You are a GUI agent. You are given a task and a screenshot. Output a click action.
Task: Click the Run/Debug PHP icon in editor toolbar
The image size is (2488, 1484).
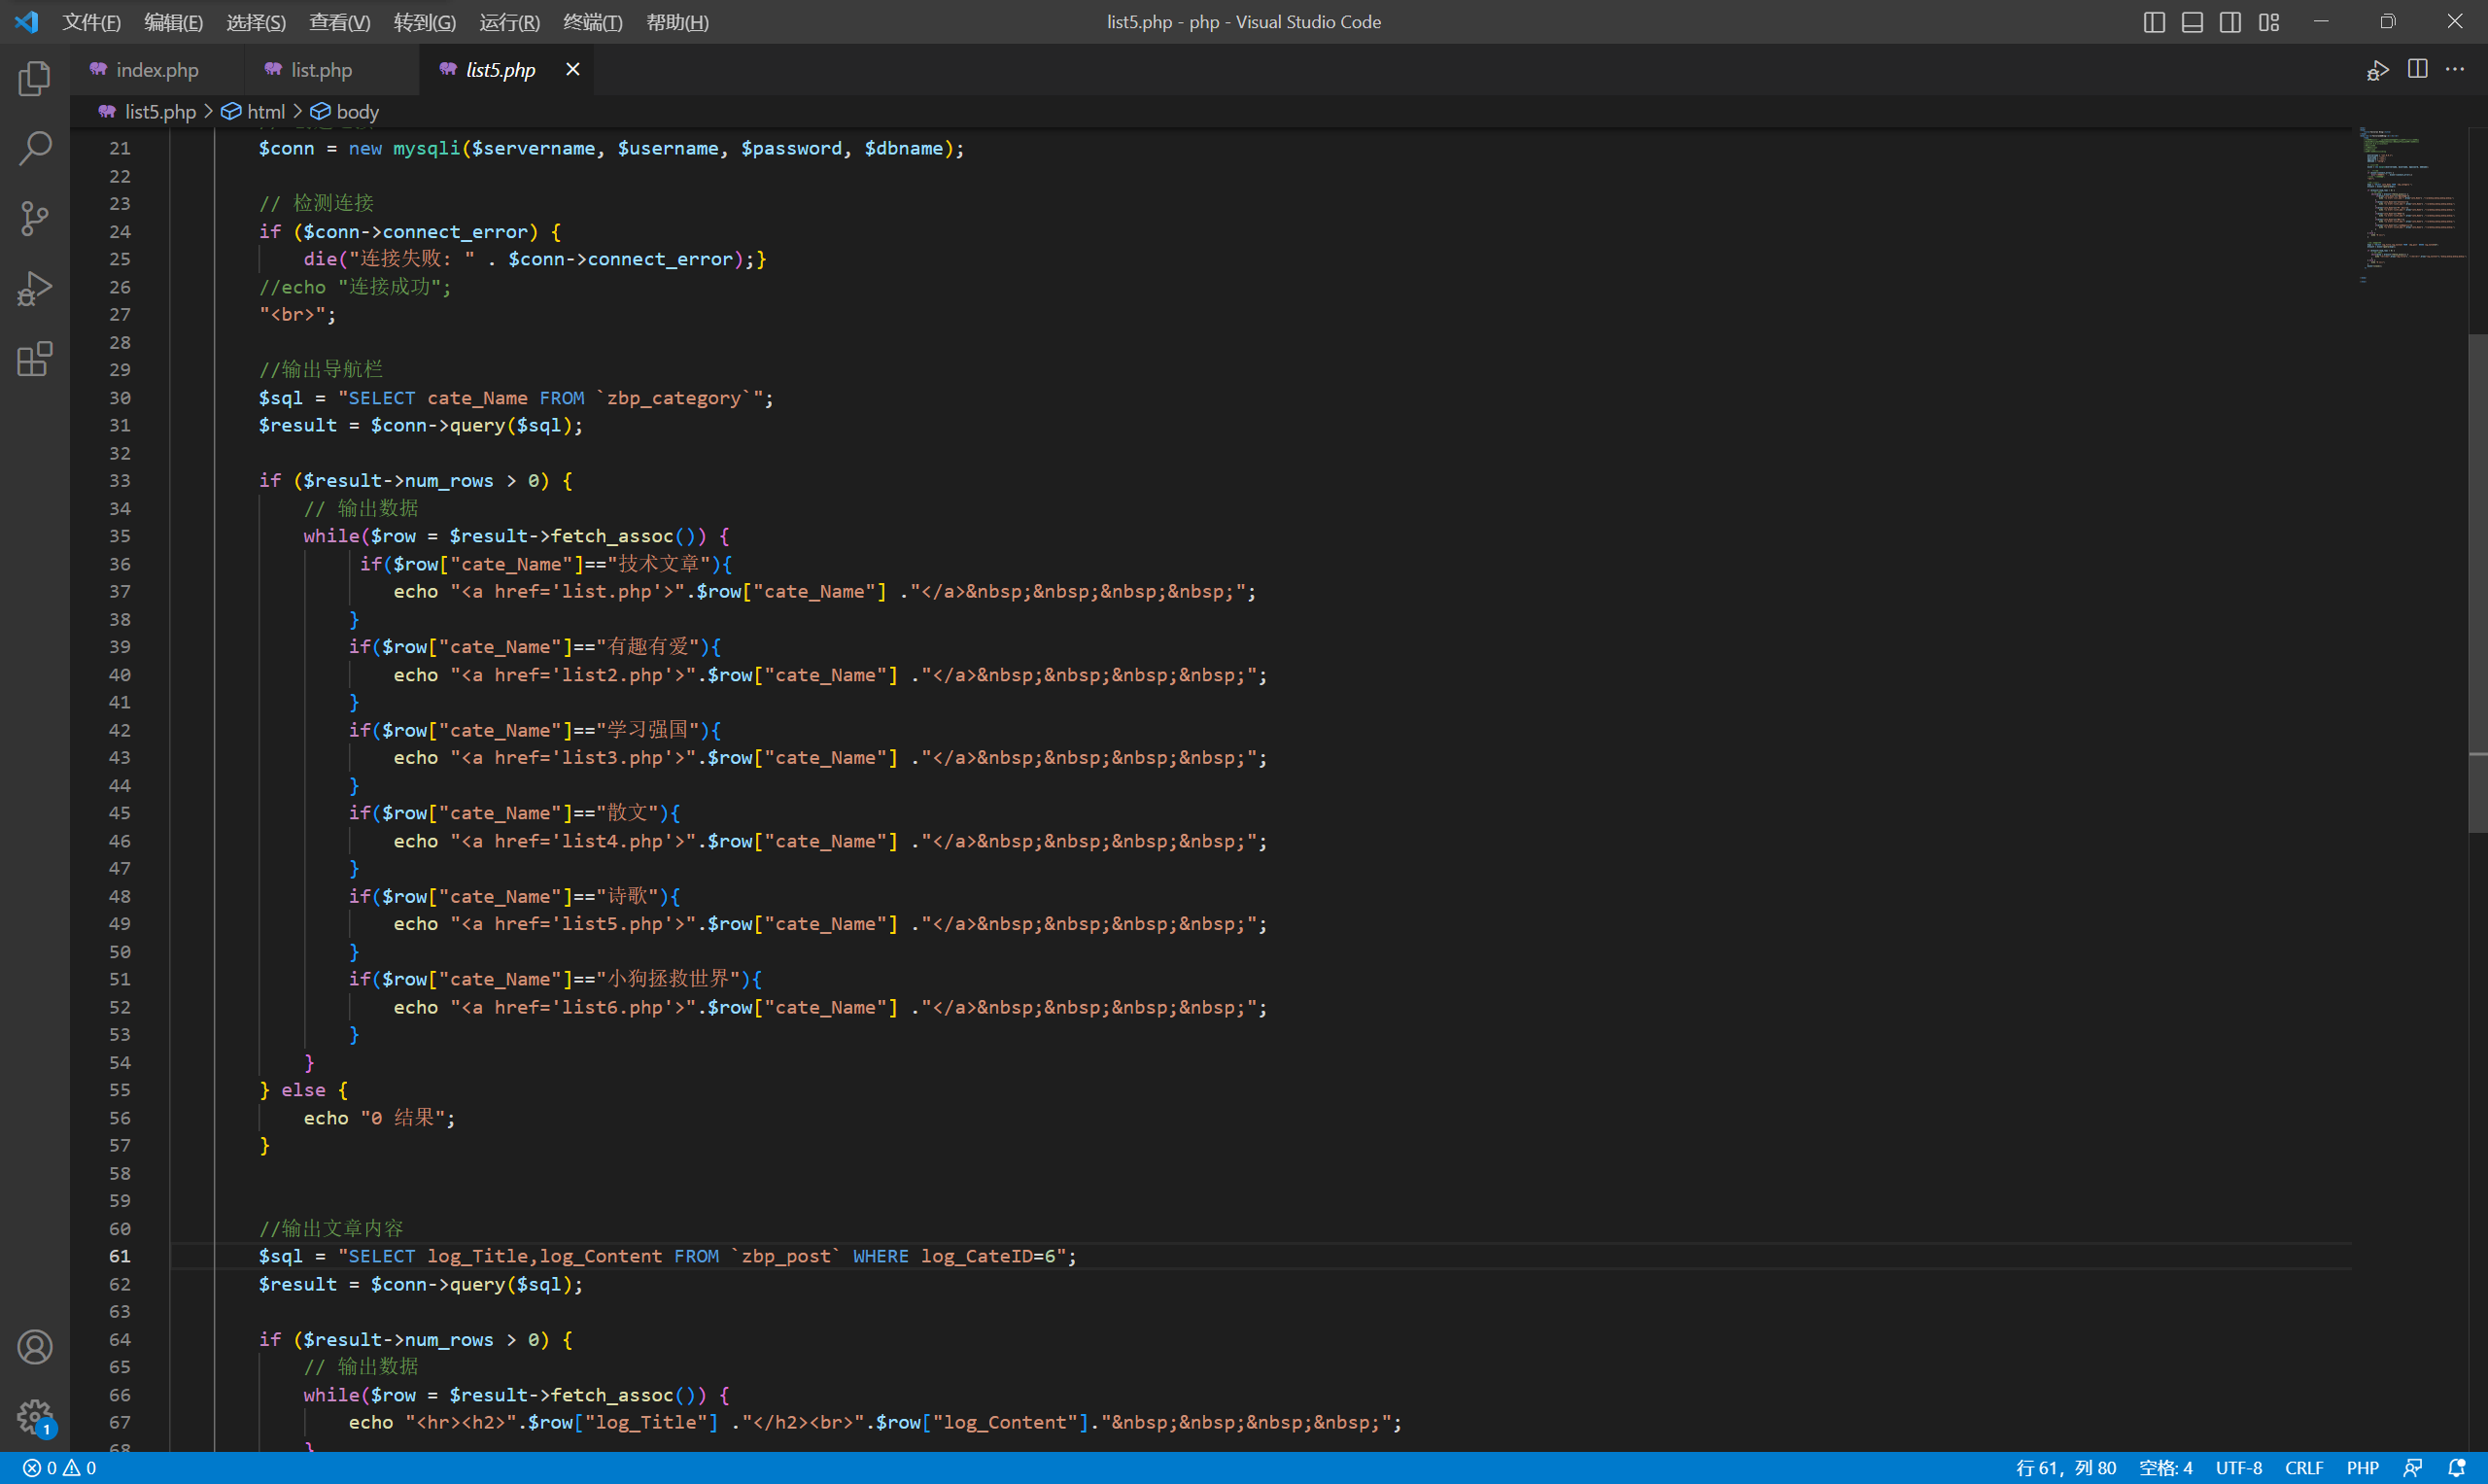2377,70
